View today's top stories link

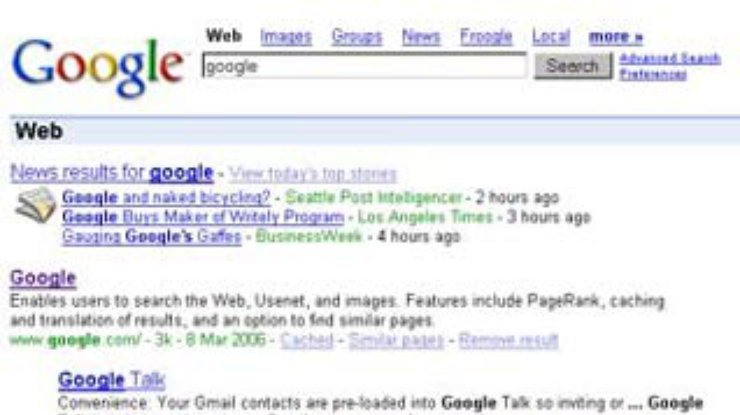point(312,174)
